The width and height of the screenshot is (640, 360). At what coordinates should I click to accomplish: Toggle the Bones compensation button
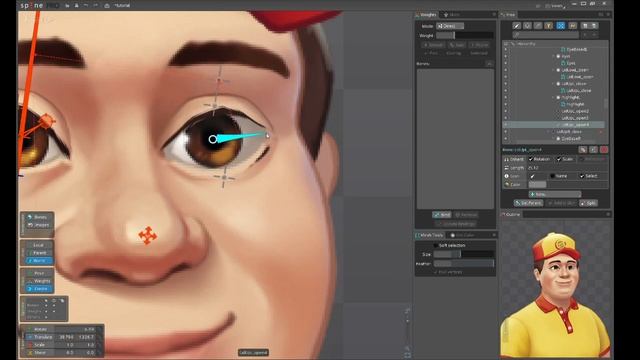pyautogui.click(x=39, y=217)
